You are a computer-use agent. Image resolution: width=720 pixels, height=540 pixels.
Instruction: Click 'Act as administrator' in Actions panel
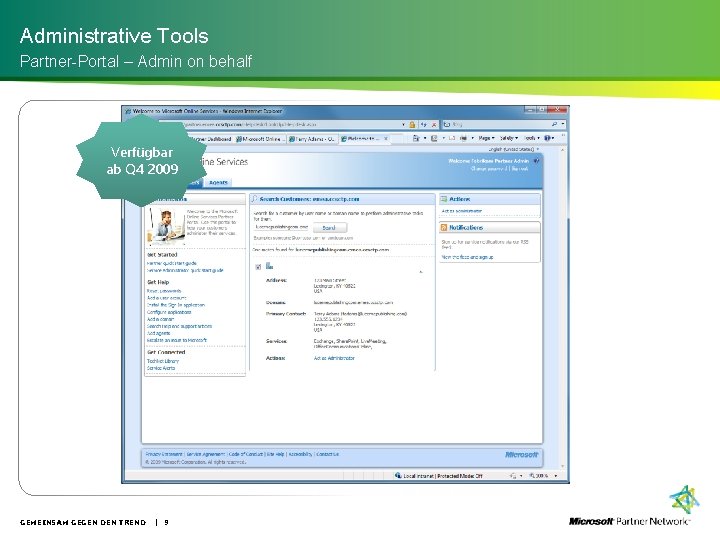pos(461,211)
